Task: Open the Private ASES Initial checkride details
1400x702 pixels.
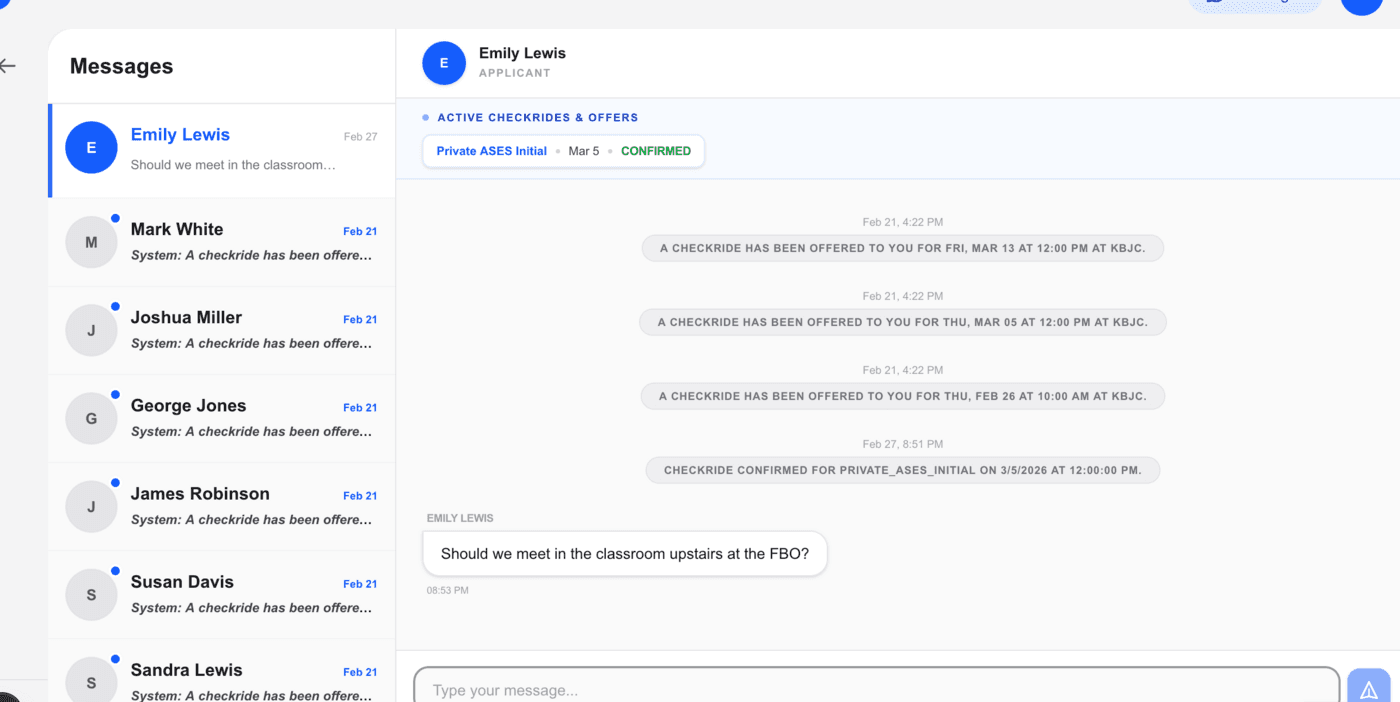Action: click(491, 150)
